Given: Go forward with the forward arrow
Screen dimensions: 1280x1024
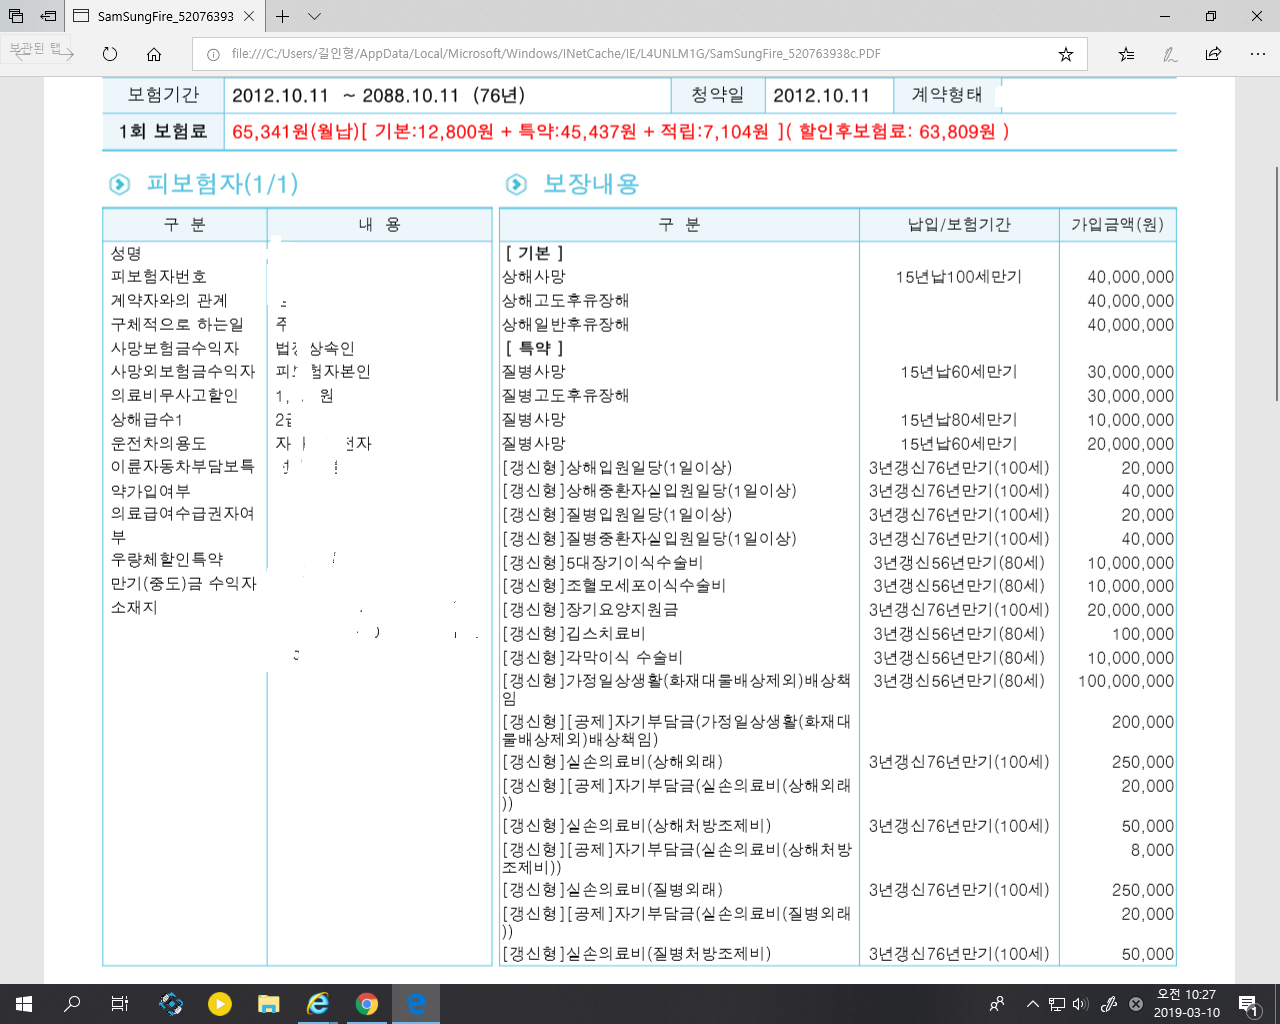Looking at the screenshot, I should [65, 54].
